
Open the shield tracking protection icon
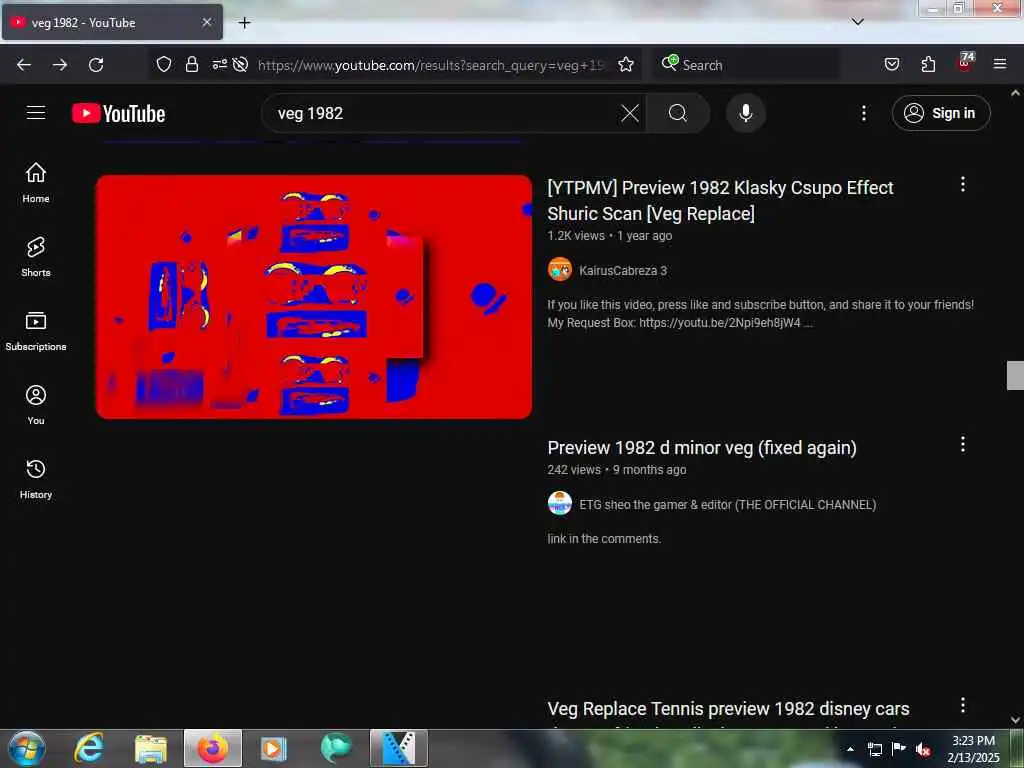pyautogui.click(x=164, y=64)
